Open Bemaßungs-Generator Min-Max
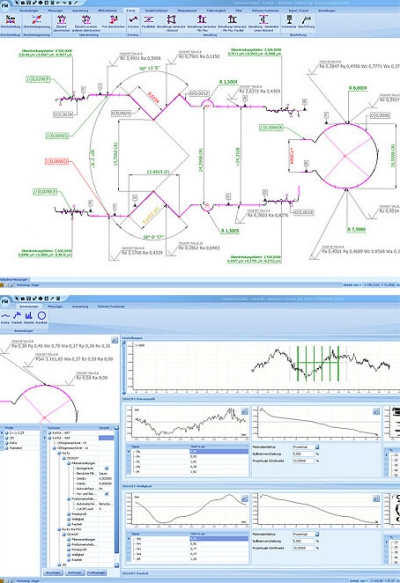 pos(201,22)
